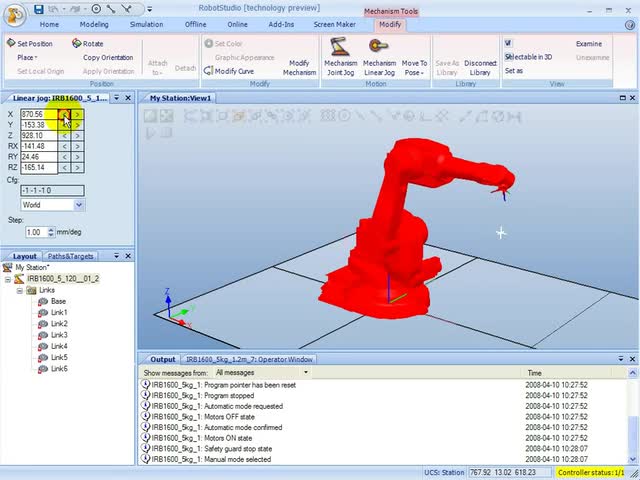Open Mechanism Linear Jog

point(379,57)
